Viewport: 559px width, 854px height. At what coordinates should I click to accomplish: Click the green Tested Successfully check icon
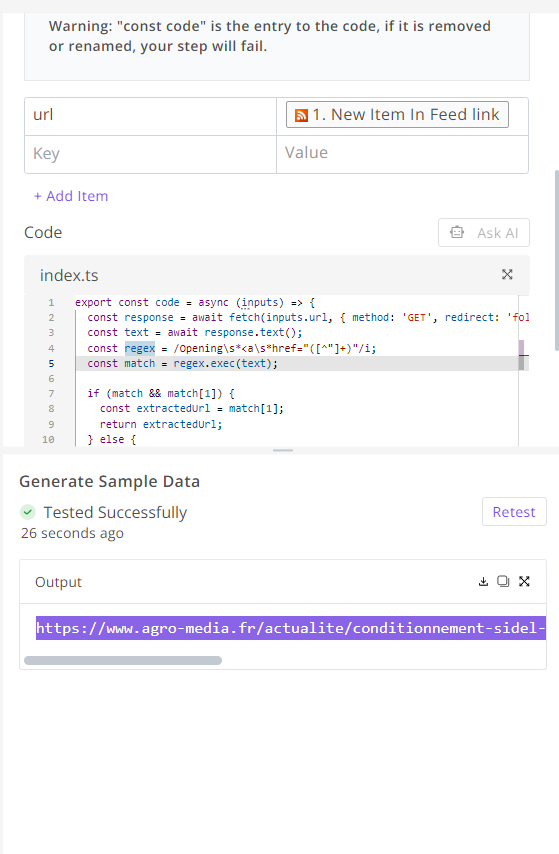pos(28,512)
